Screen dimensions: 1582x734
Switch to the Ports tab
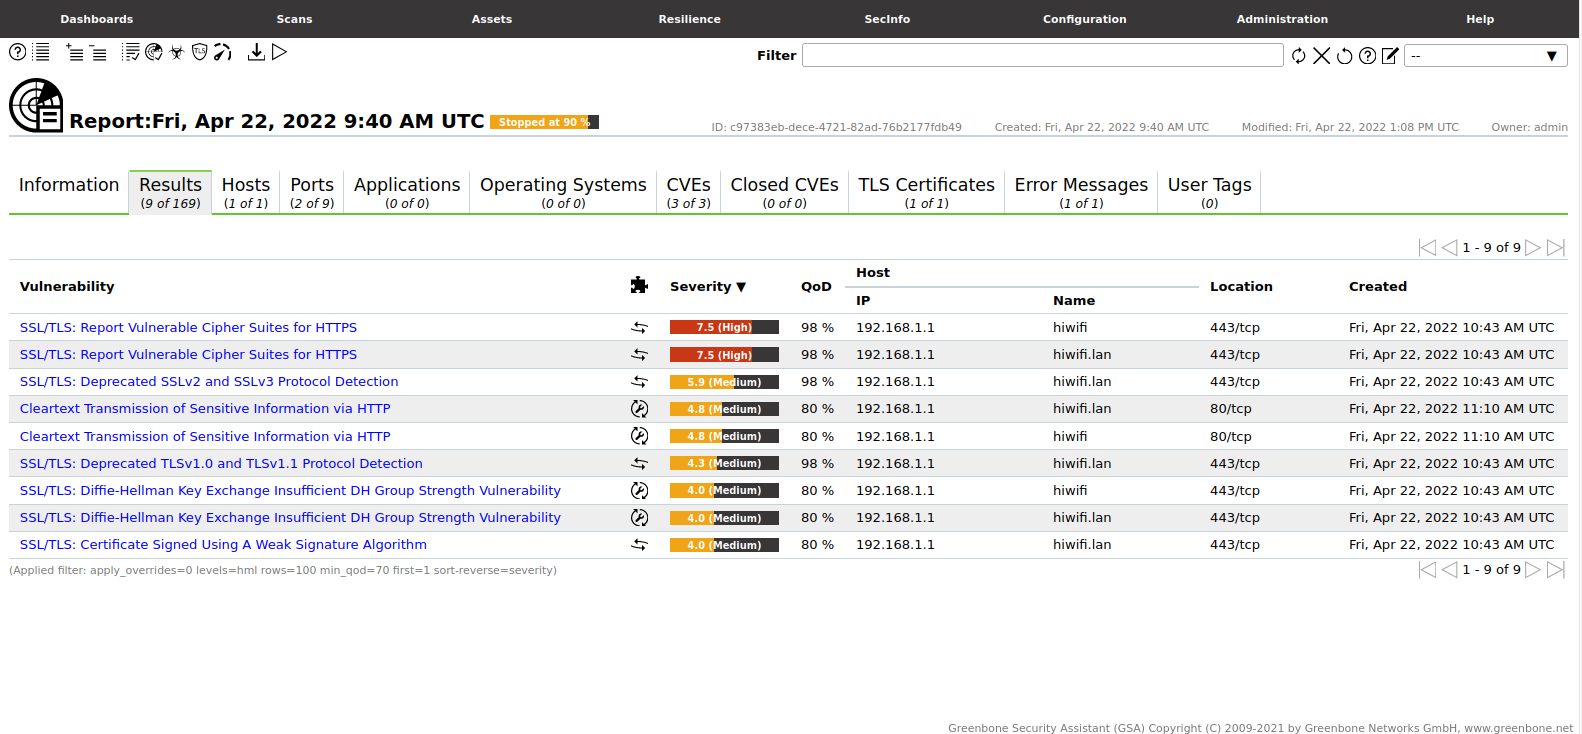[x=312, y=191]
